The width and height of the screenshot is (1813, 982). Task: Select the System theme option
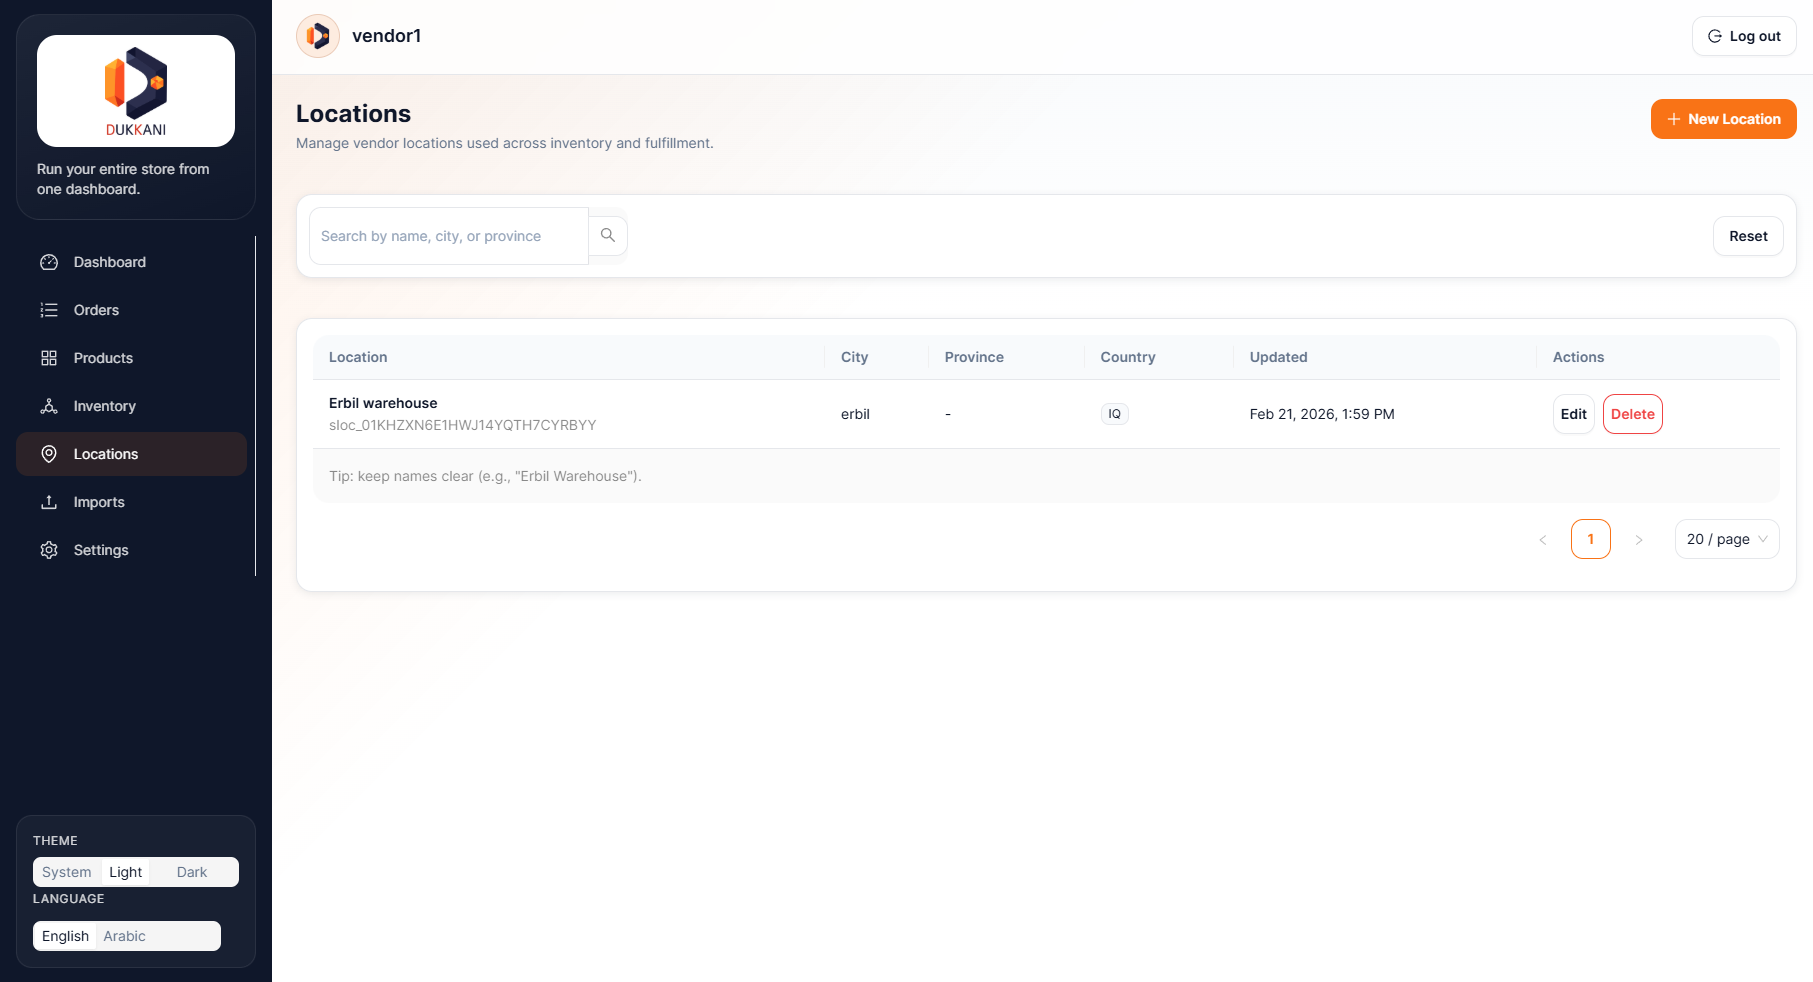(x=66, y=872)
